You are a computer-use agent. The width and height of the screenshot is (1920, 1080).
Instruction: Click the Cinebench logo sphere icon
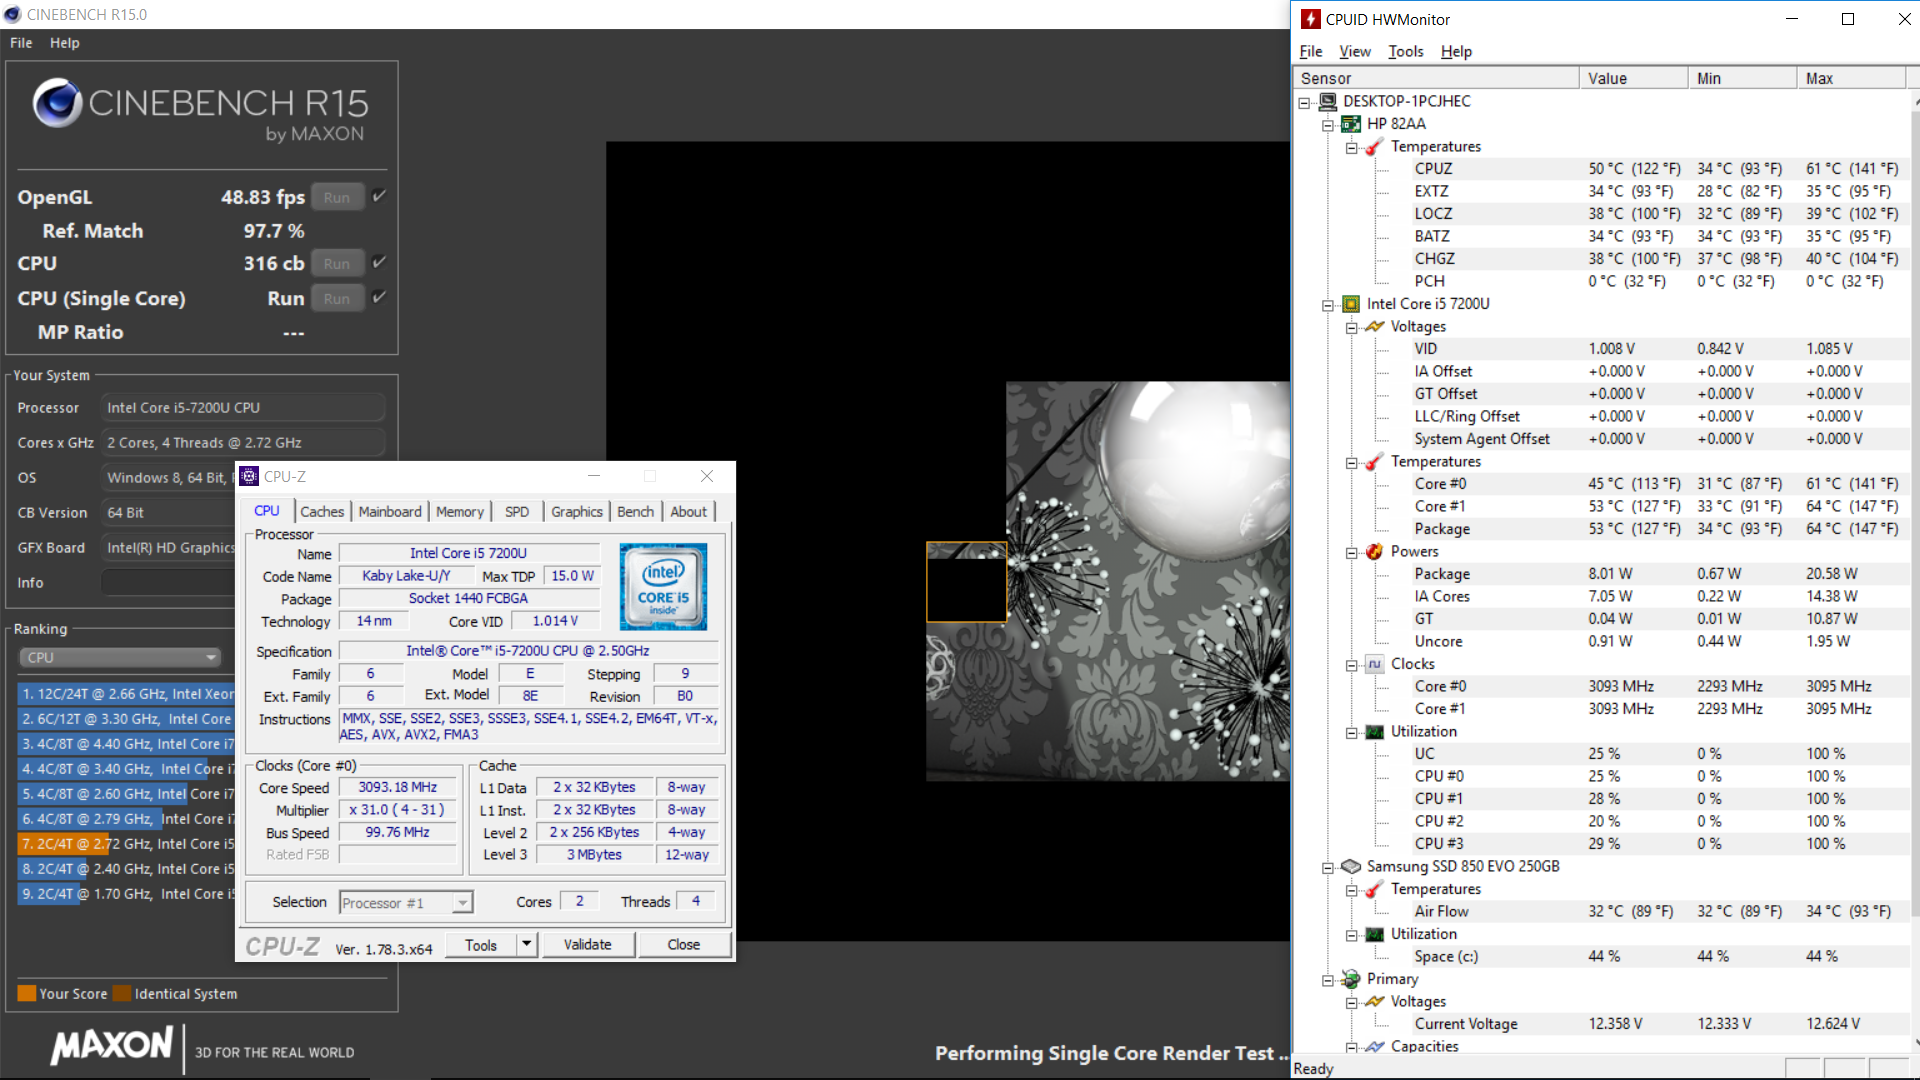coord(57,103)
